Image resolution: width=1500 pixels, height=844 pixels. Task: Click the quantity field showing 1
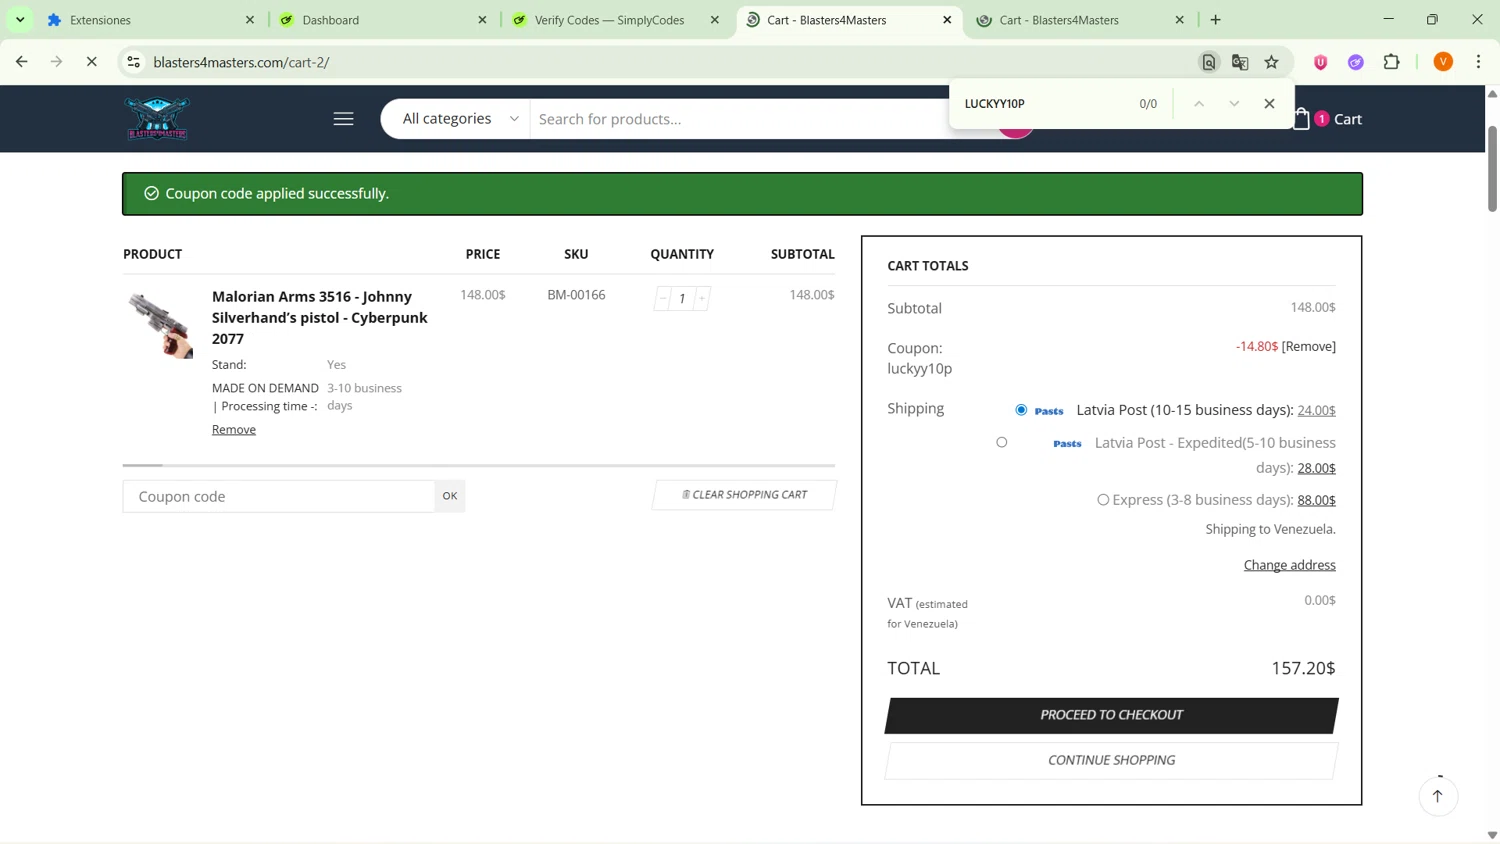point(682,298)
